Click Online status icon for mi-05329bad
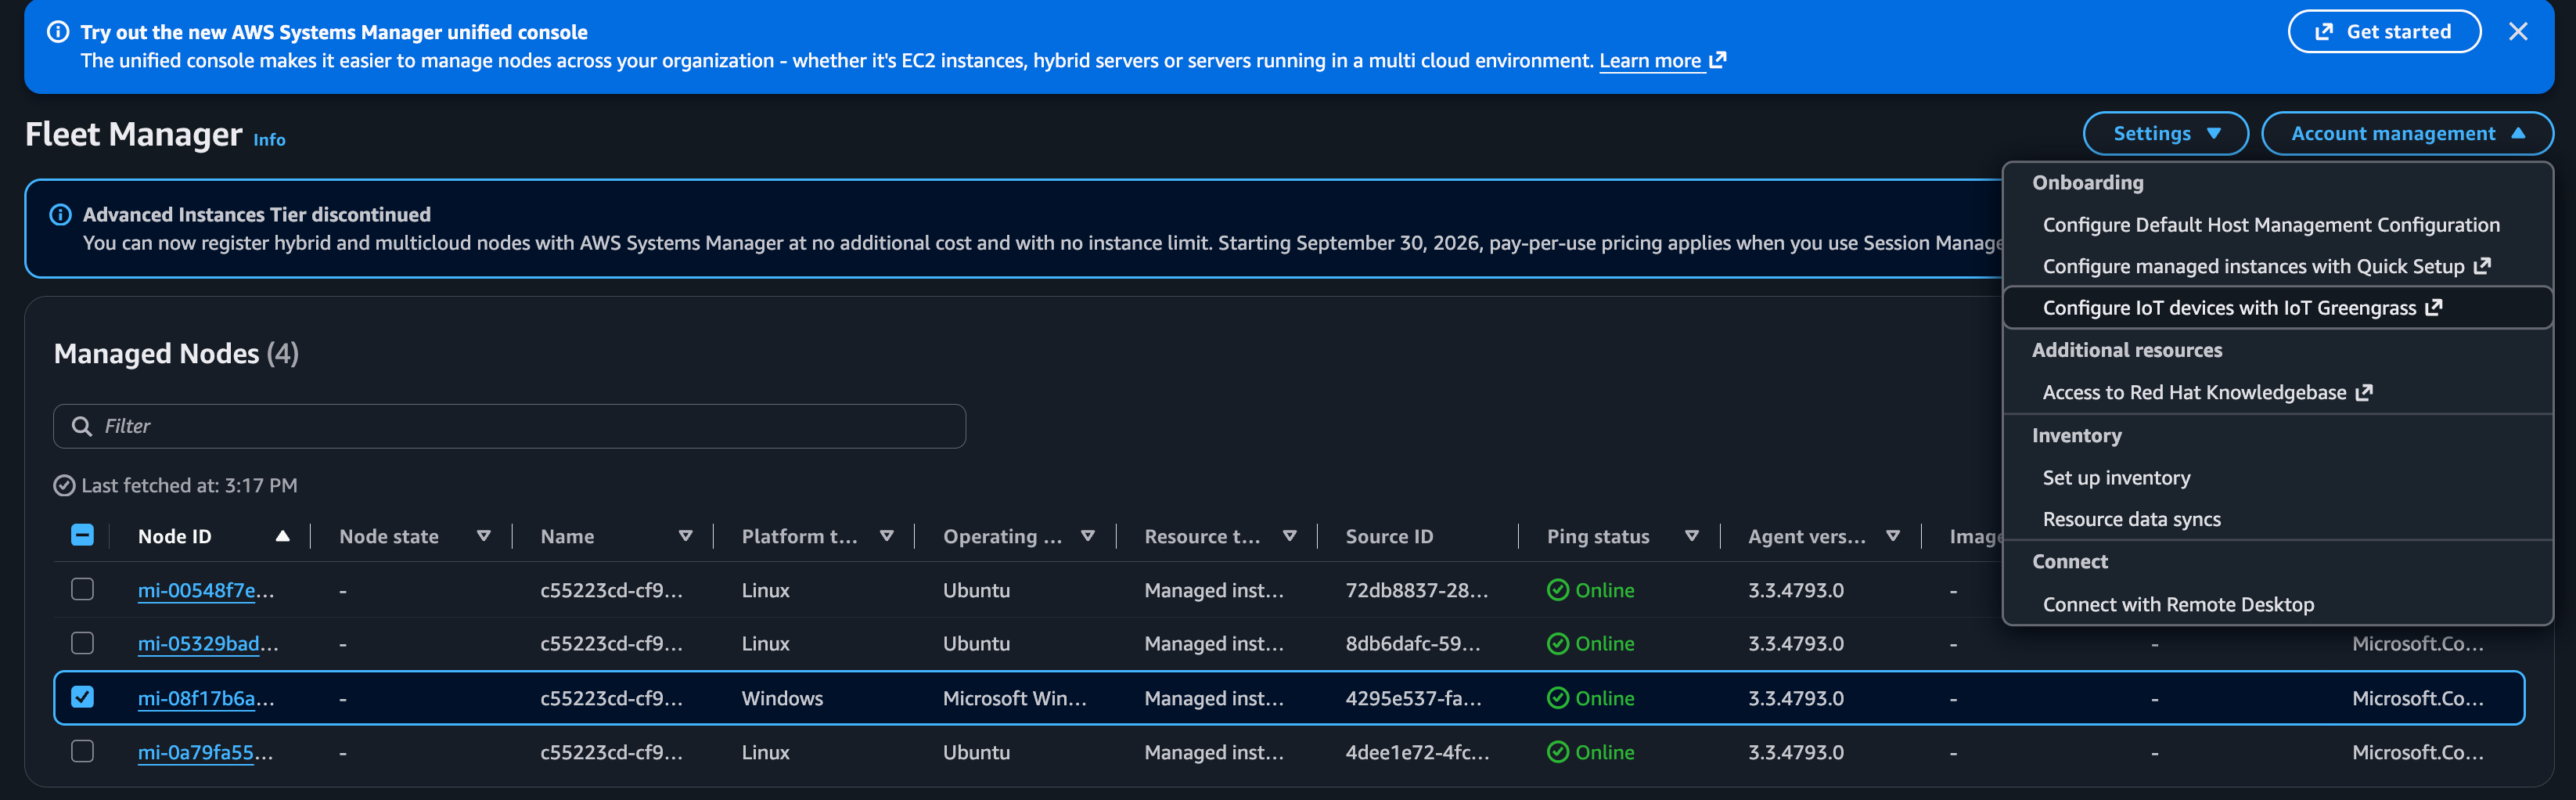Screen dimensions: 2576x800 tap(1558, 645)
